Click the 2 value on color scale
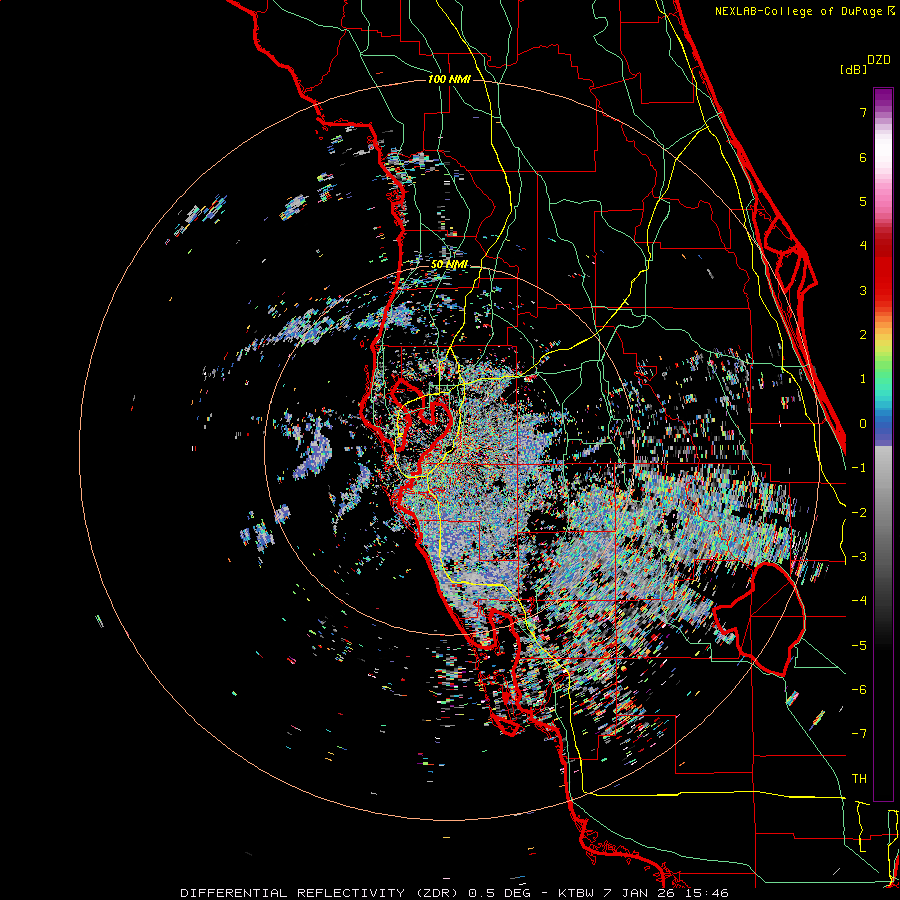This screenshot has width=900, height=900. (863, 335)
